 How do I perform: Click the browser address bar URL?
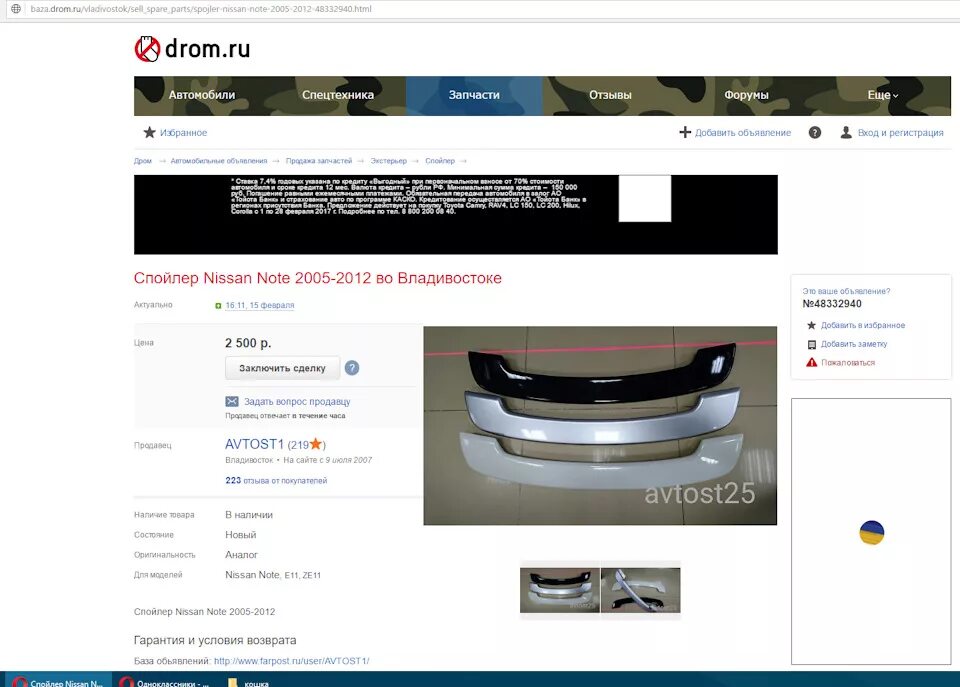[201, 9]
